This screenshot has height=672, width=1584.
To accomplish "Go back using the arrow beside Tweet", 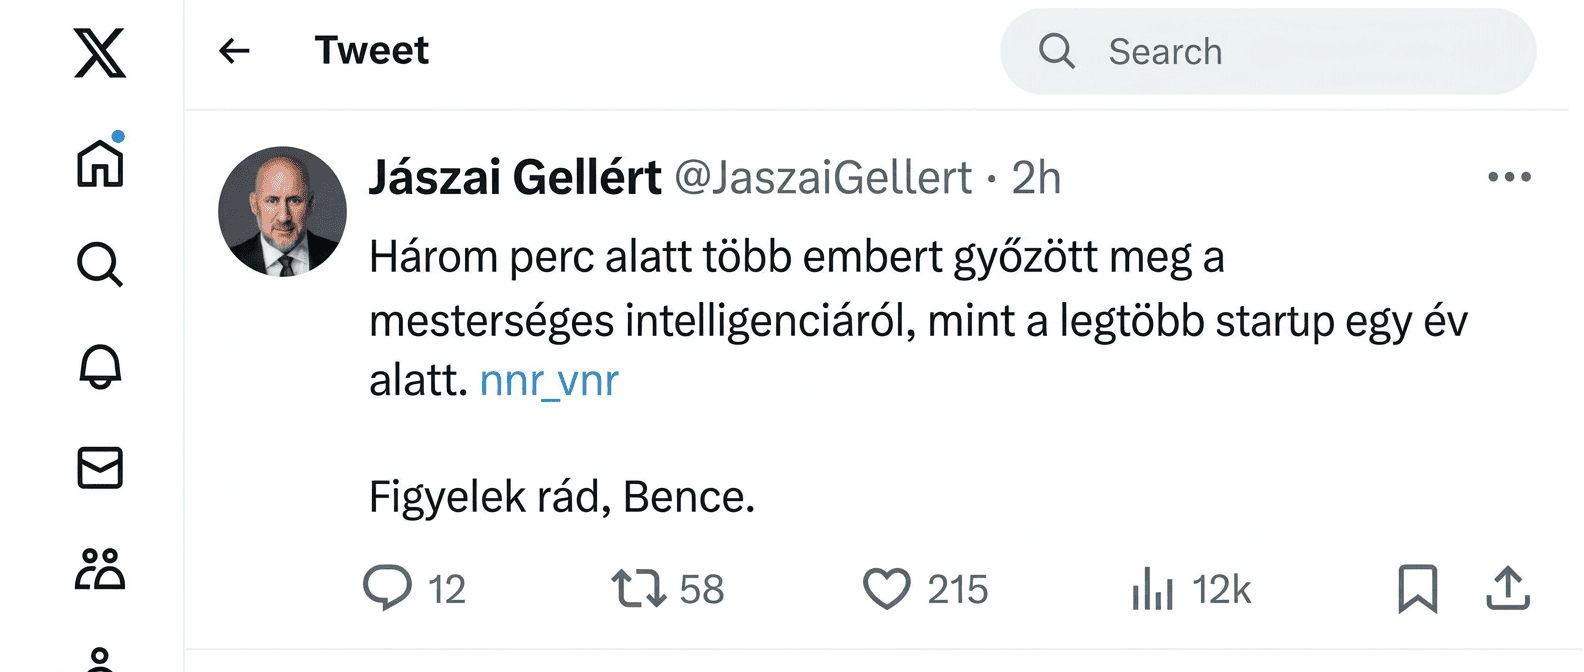I will 234,51.
